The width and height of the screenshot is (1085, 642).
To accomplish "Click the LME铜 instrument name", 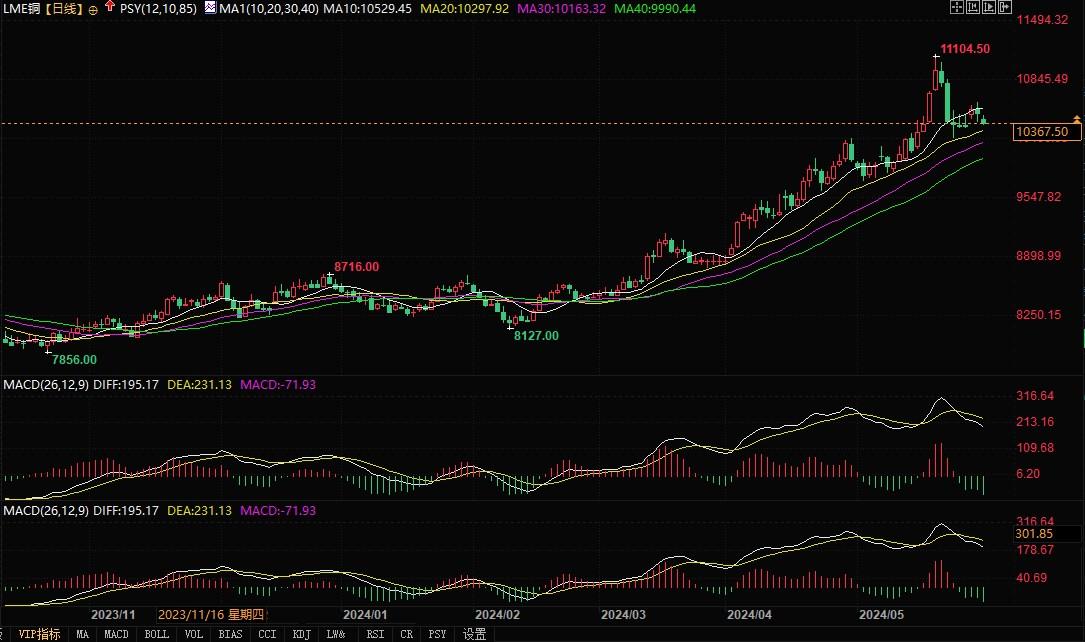I will click(22, 9).
